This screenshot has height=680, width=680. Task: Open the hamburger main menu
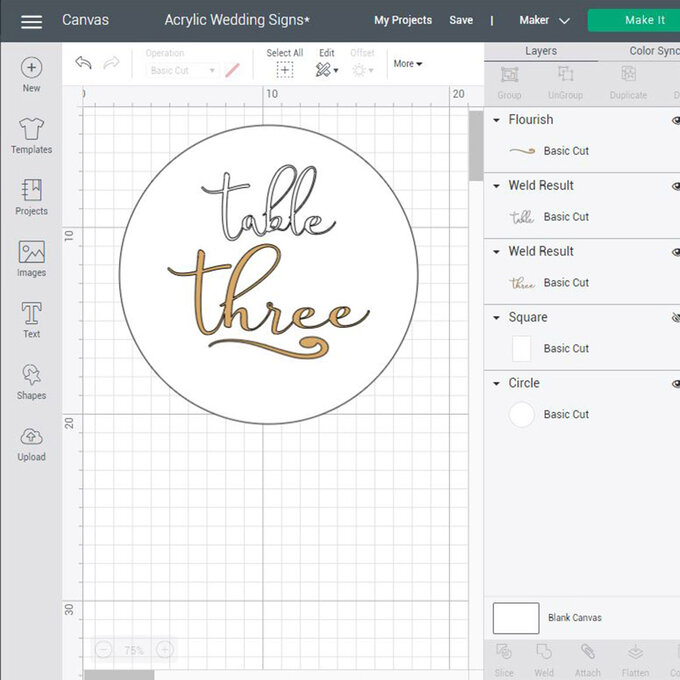[31, 21]
